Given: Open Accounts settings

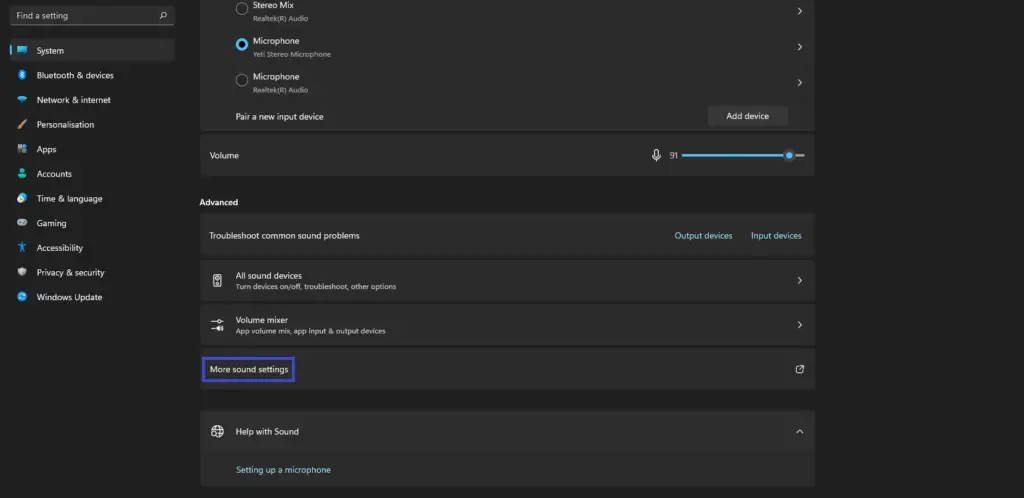Looking at the screenshot, I should point(92,174).
